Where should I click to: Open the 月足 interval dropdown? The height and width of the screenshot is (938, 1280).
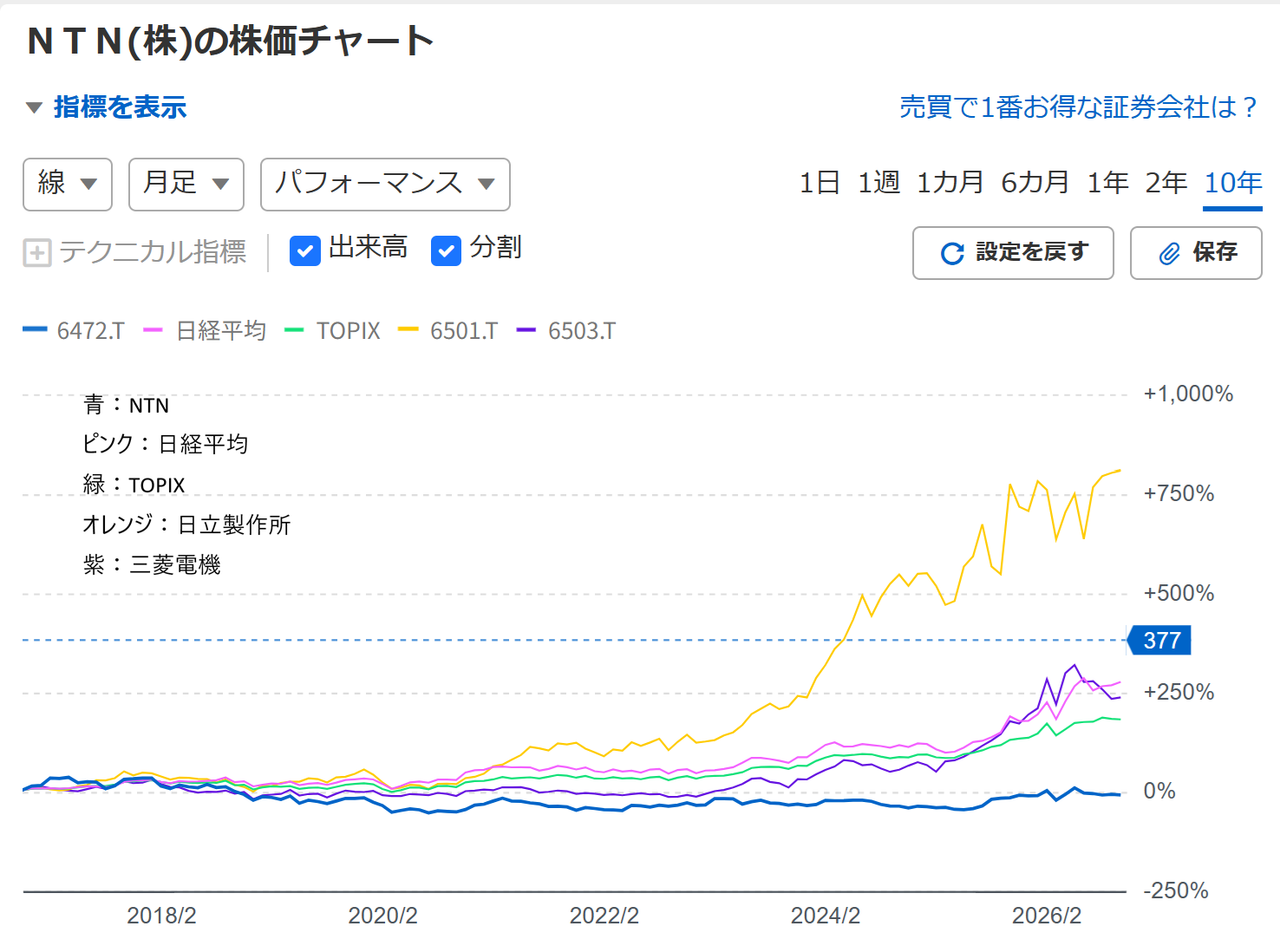point(187,184)
